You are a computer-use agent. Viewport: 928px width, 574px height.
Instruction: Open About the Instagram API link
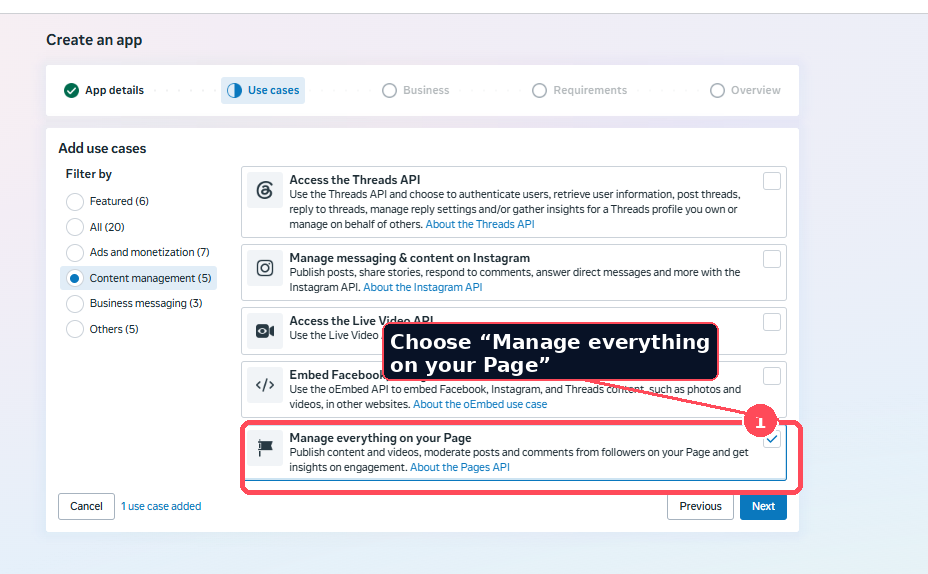423,287
